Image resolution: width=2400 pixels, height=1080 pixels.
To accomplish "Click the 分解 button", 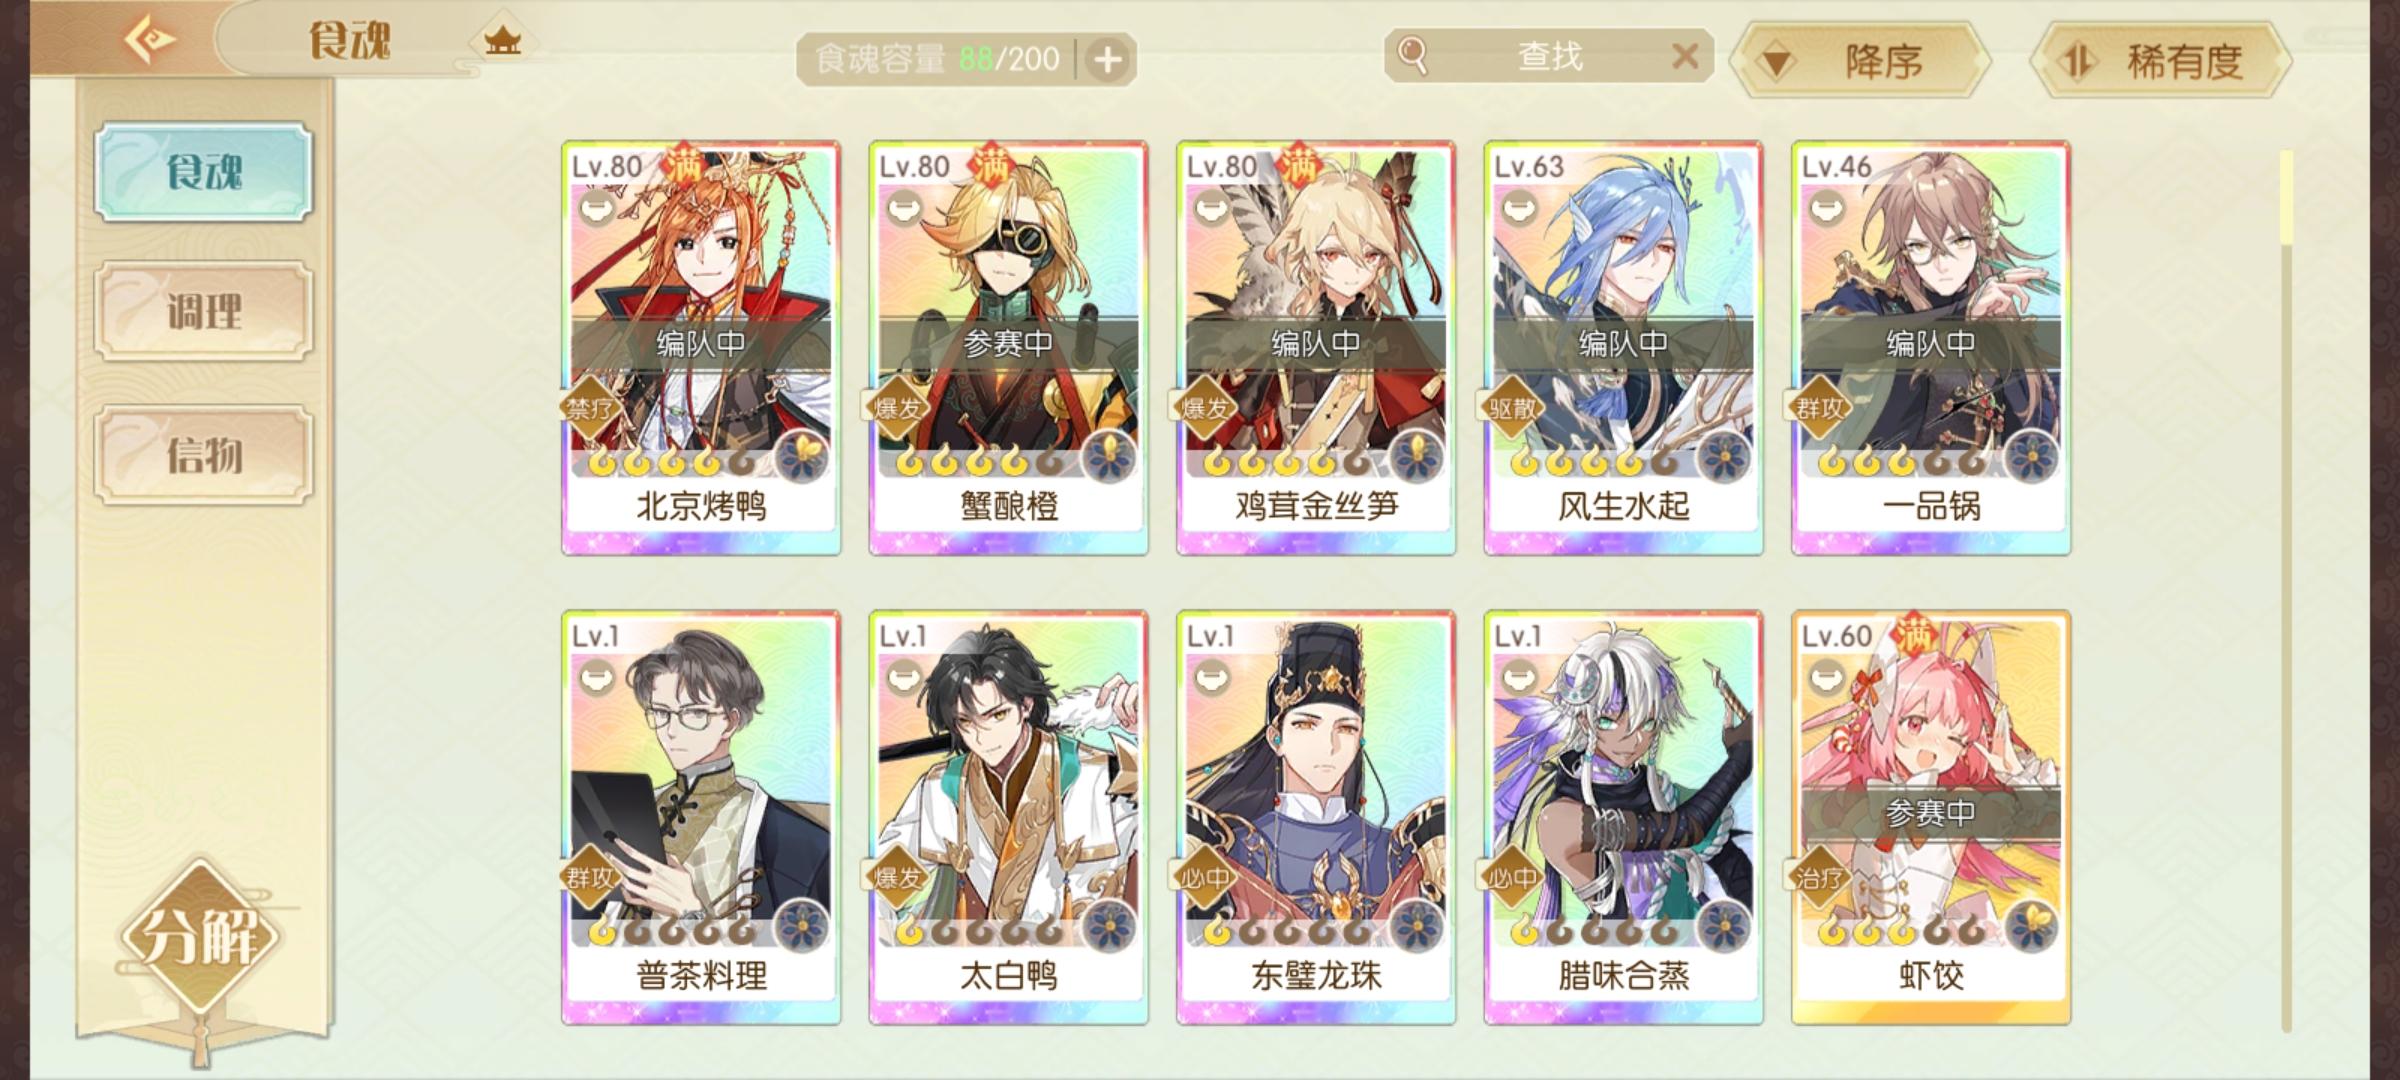I will click(x=202, y=938).
